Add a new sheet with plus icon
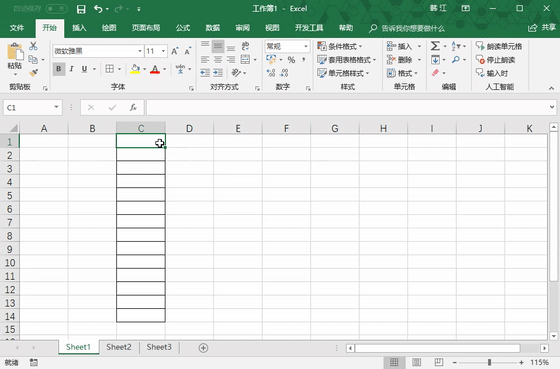 click(x=203, y=348)
